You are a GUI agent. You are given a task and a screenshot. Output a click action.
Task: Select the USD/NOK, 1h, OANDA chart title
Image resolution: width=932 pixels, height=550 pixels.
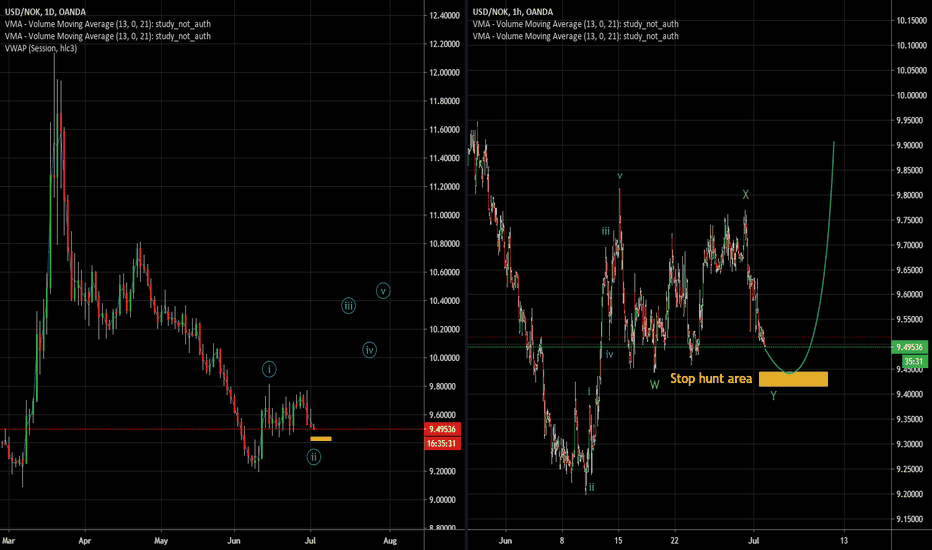tap(512, 12)
